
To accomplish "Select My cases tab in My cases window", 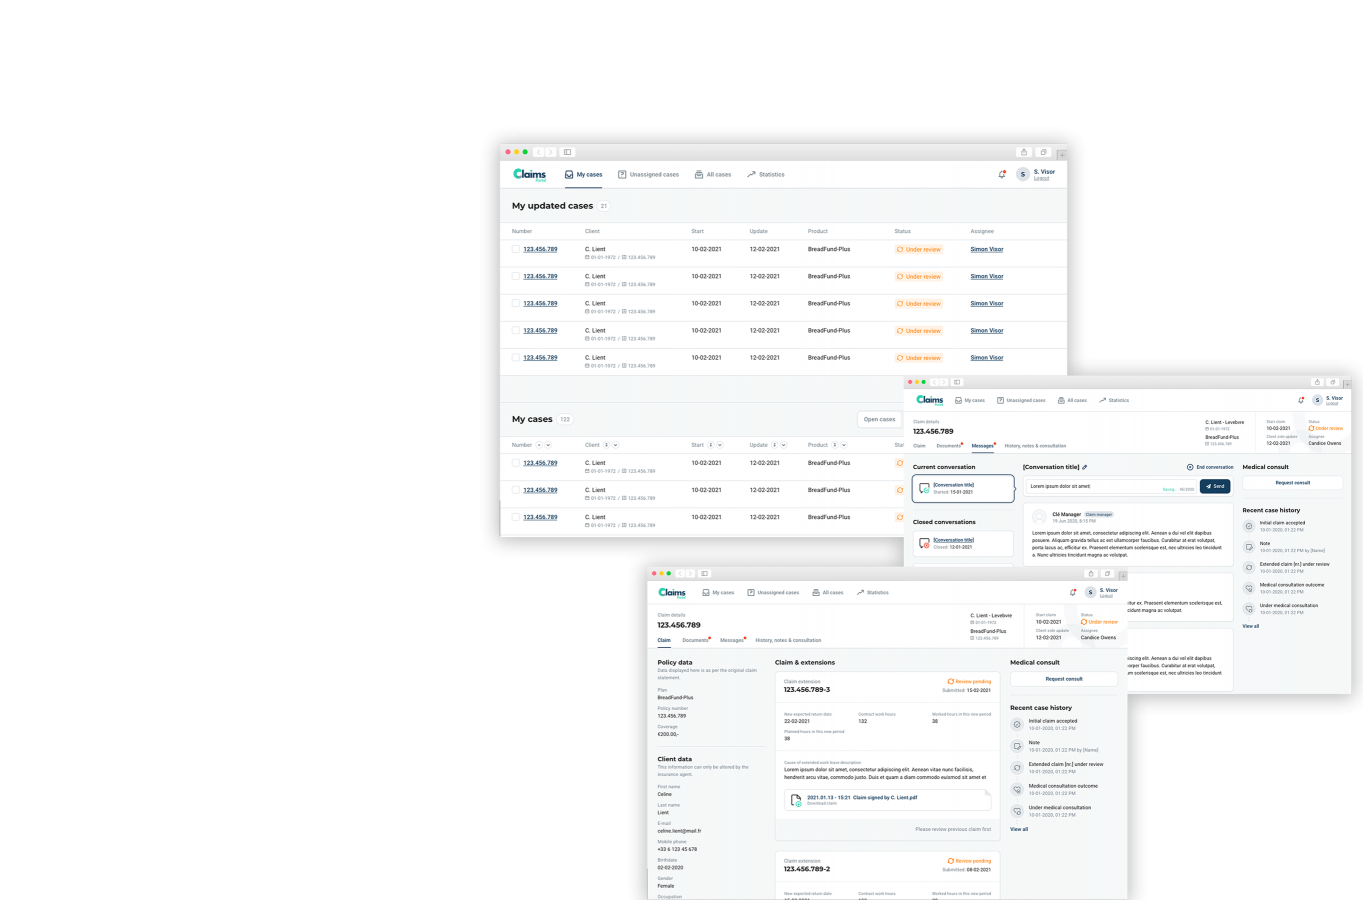I will tap(584, 175).
